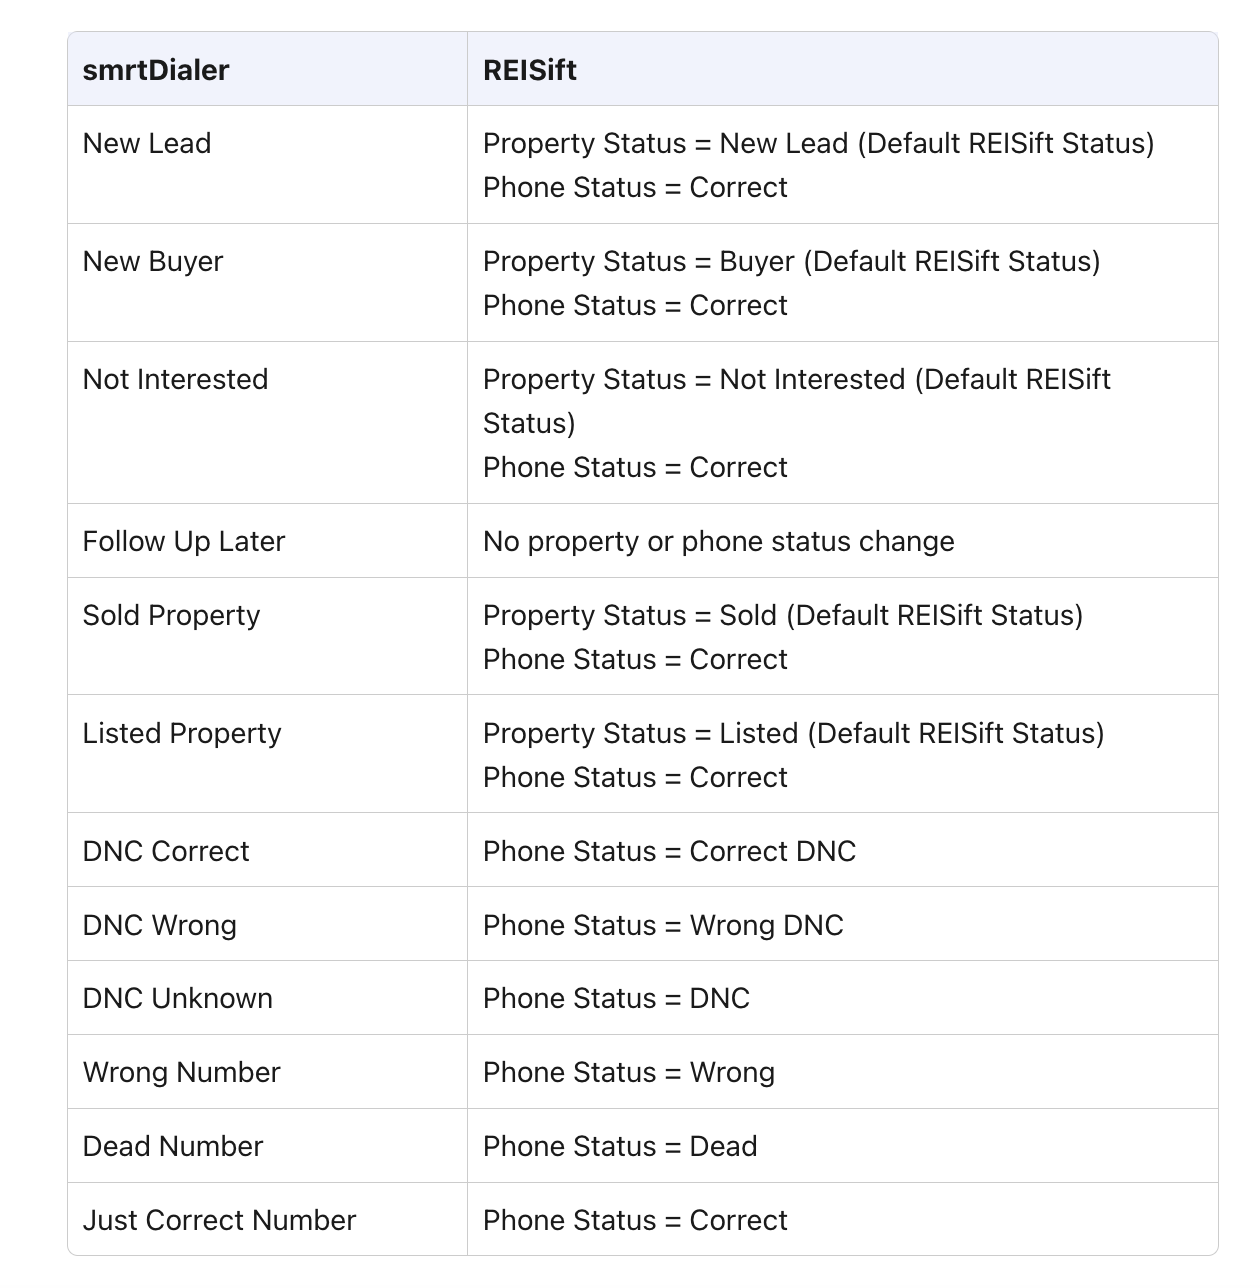1260x1288 pixels.
Task: Click the Wrong Number row label
Action: coord(182,1073)
